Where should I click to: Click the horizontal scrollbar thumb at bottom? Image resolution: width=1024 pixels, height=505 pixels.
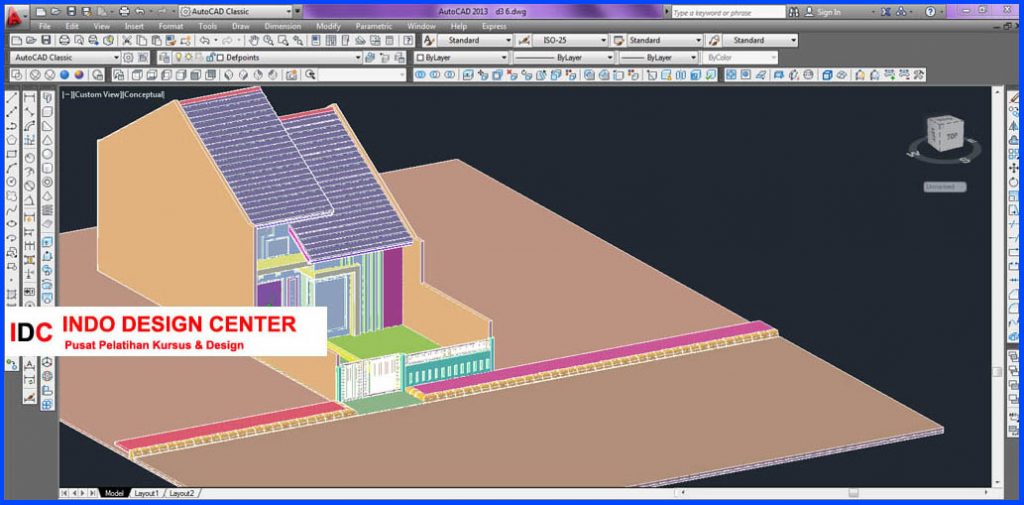[x=853, y=493]
